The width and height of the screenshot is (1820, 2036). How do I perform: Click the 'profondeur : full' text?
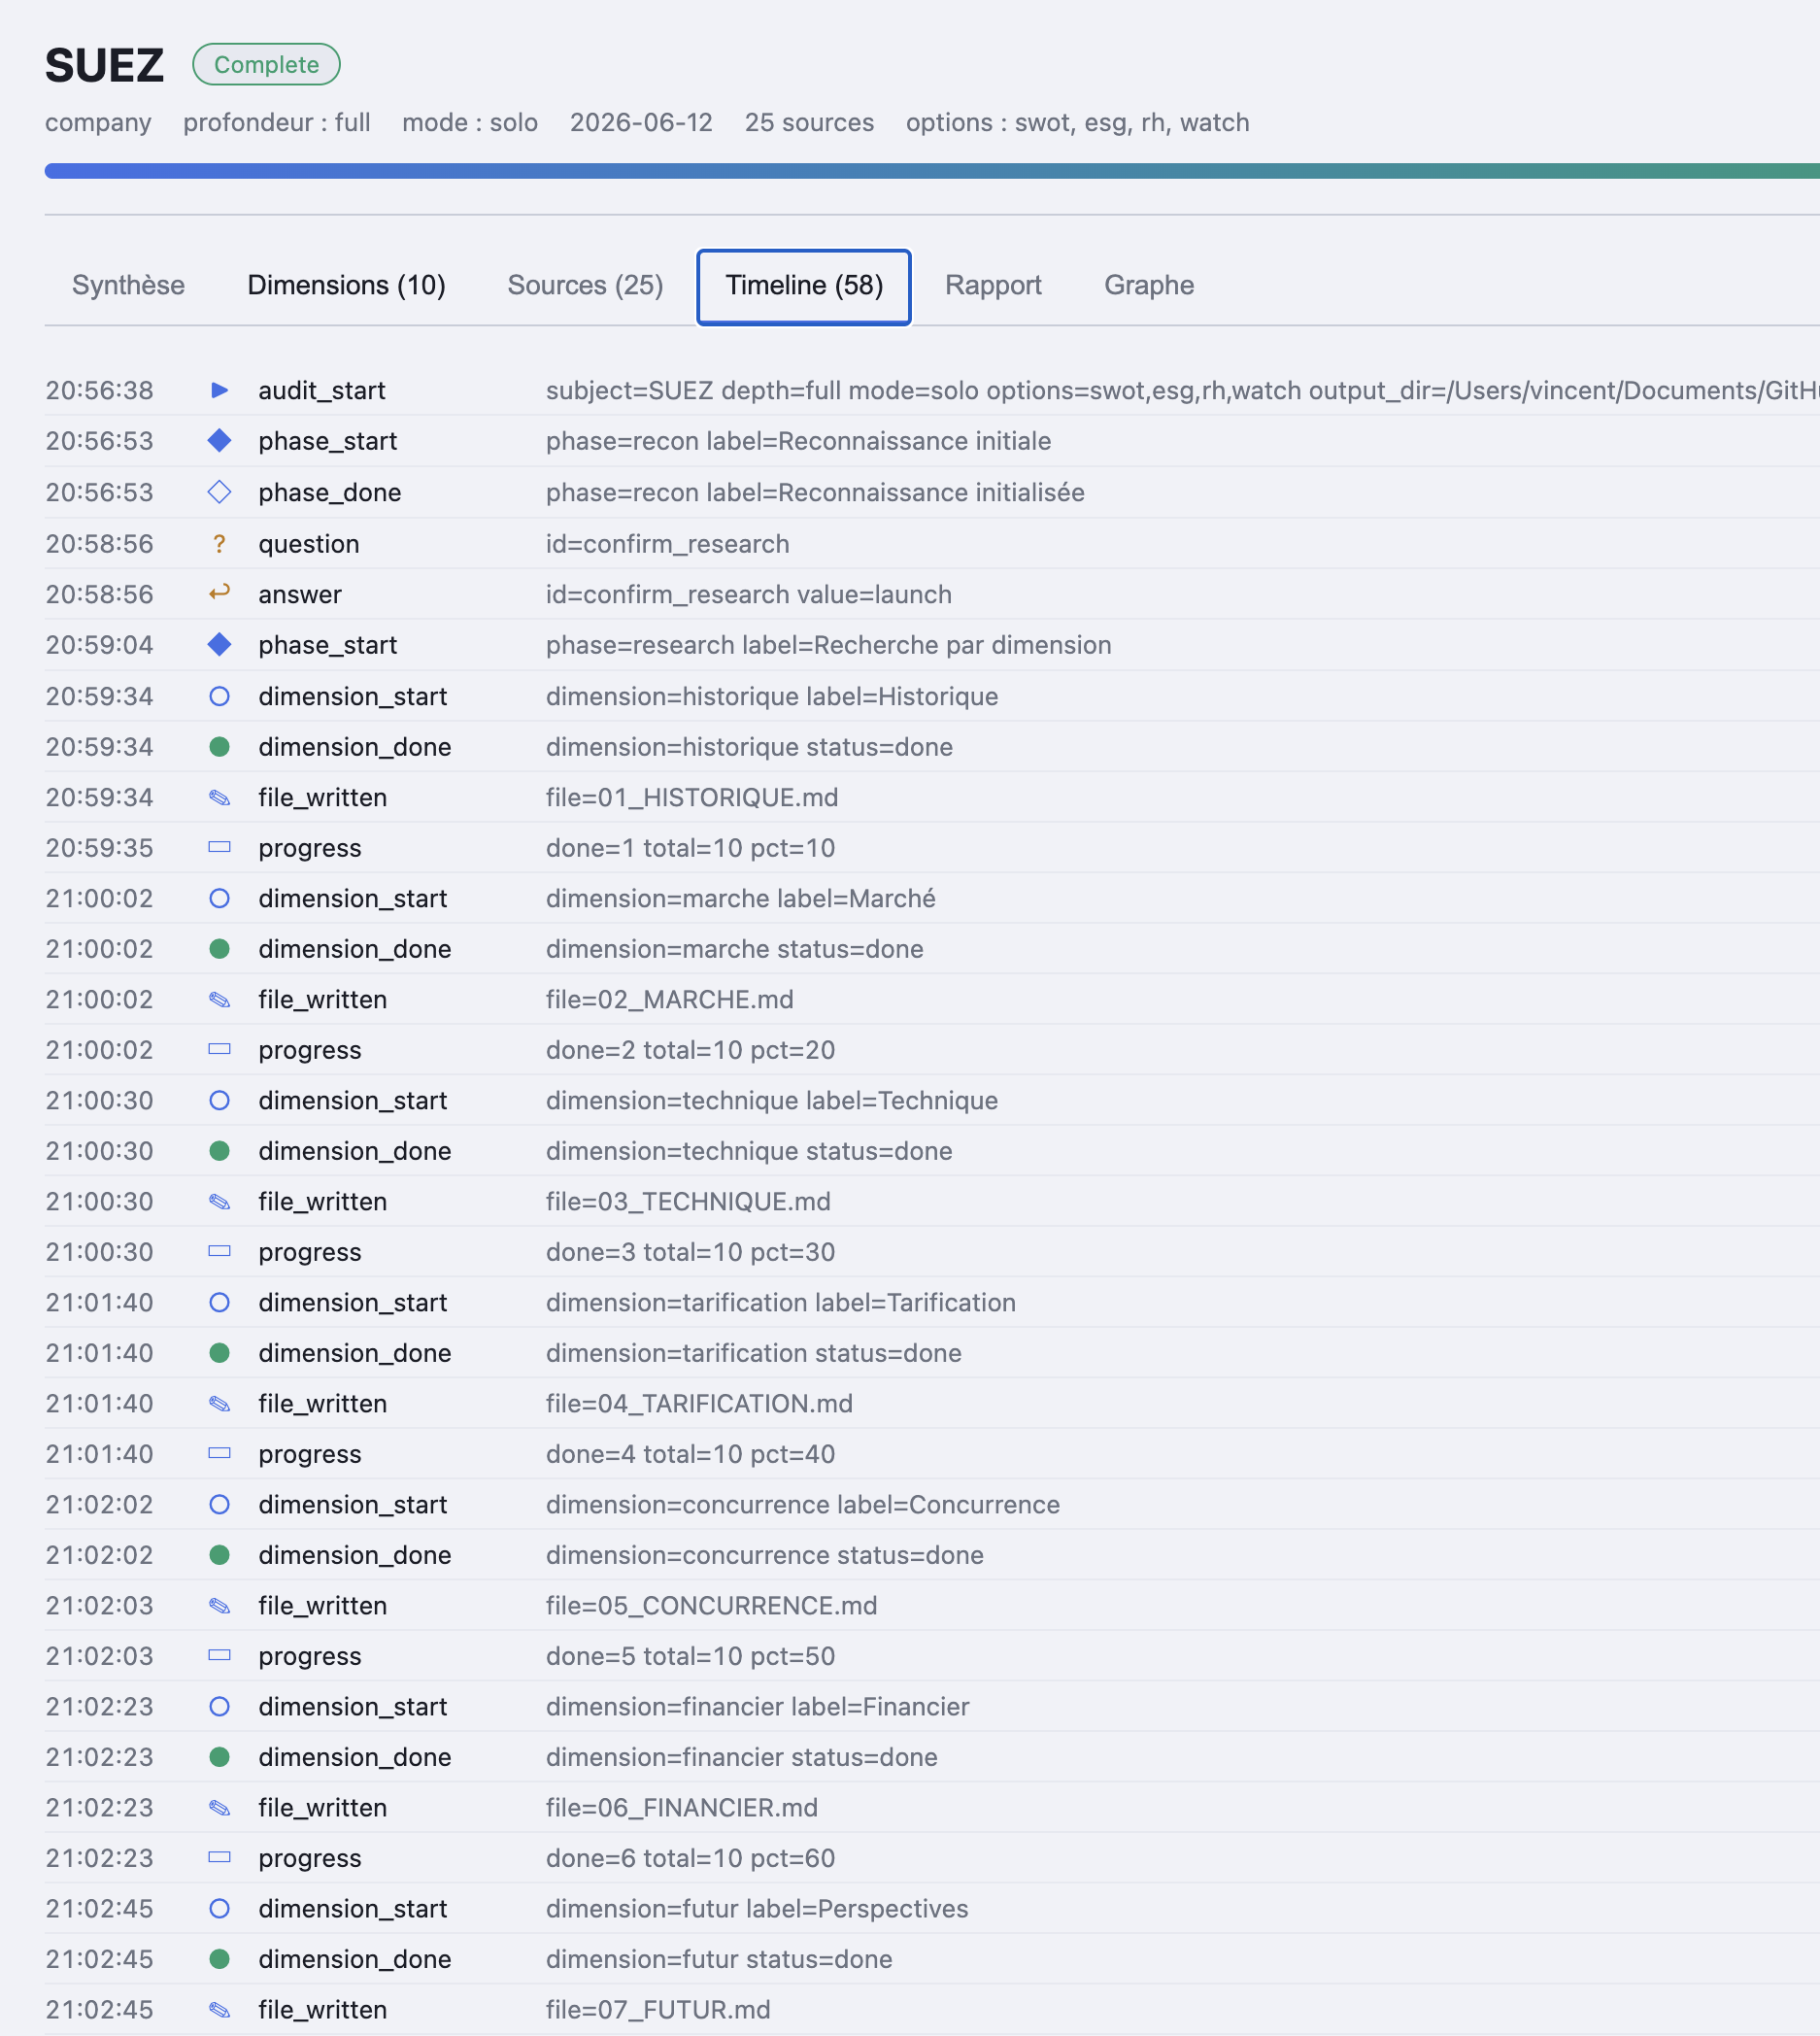(x=277, y=123)
